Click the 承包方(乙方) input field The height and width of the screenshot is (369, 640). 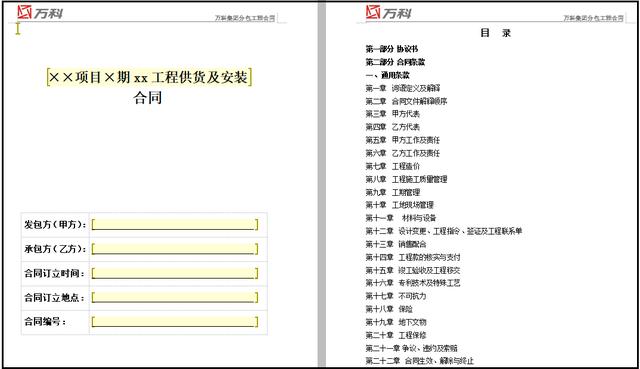tap(175, 249)
